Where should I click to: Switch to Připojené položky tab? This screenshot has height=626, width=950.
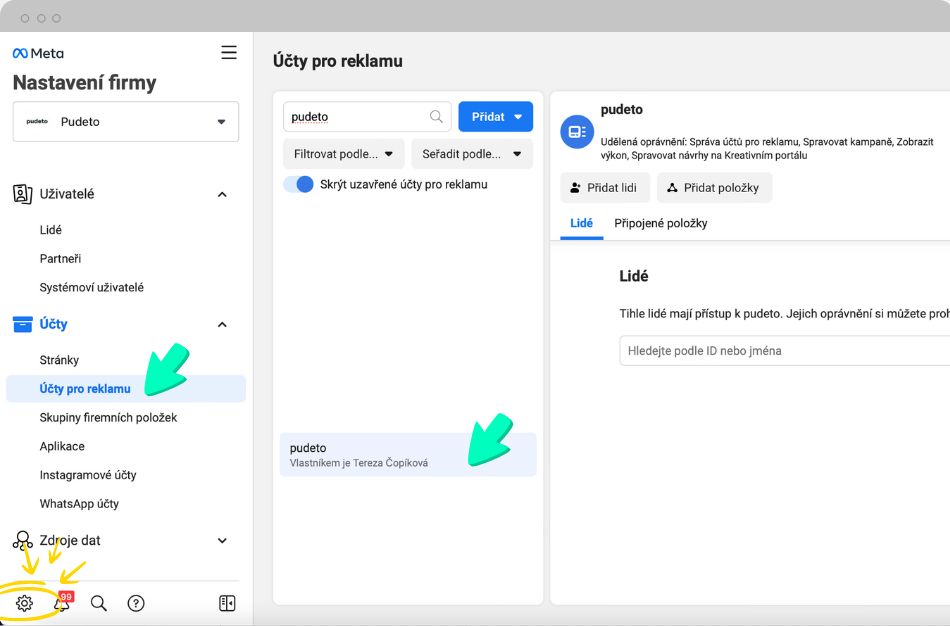coord(661,223)
